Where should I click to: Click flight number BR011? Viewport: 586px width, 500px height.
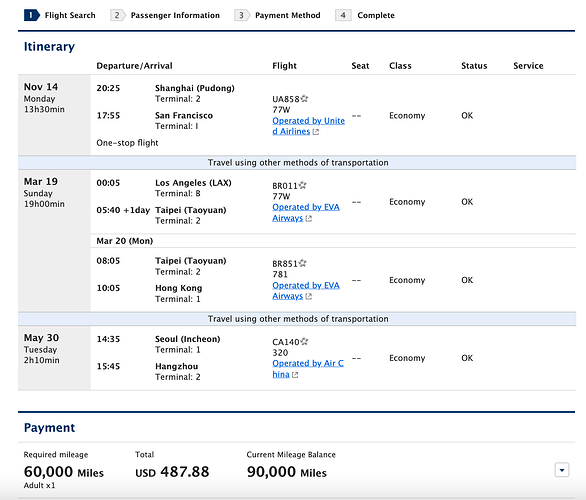point(285,186)
